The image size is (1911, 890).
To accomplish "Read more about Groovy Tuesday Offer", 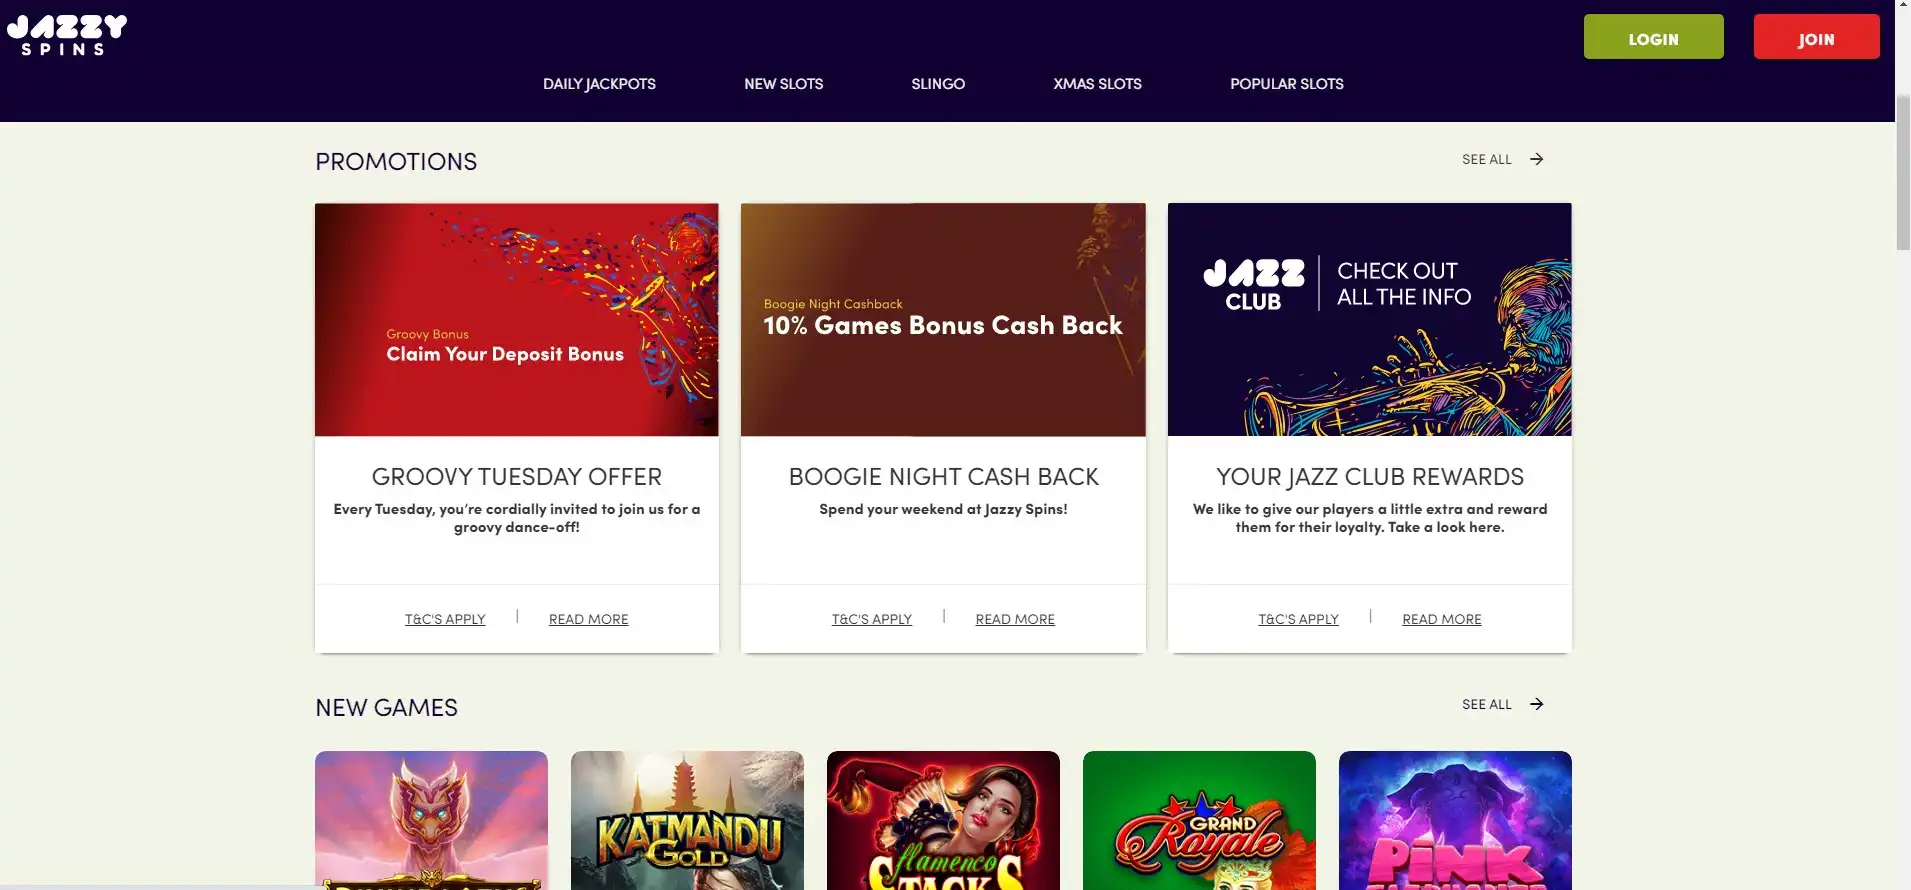I will pos(588,619).
